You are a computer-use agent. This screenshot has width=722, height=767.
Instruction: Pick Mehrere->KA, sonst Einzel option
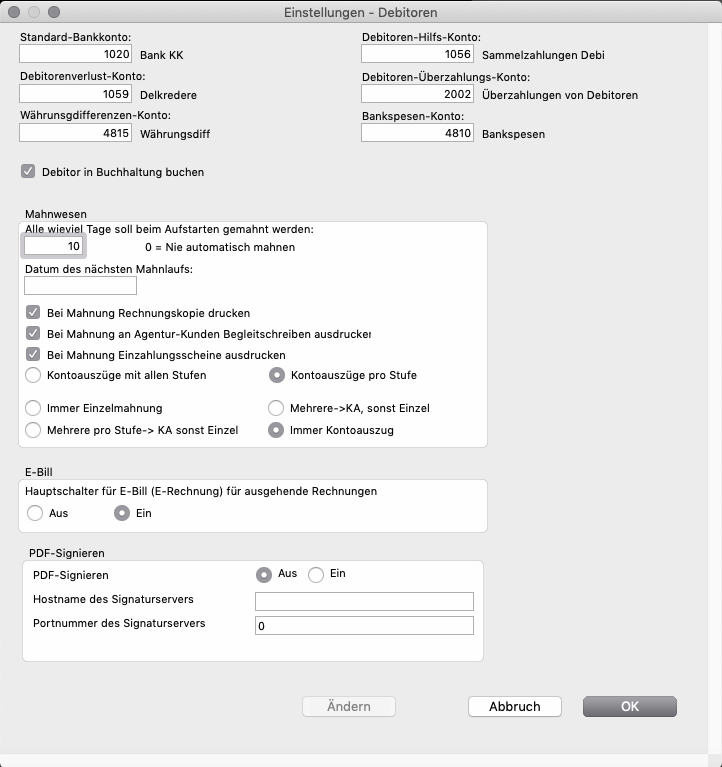click(276, 408)
